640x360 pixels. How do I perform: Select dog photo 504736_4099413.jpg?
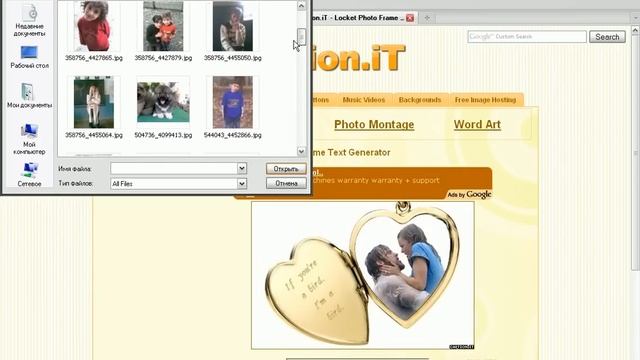[163, 102]
